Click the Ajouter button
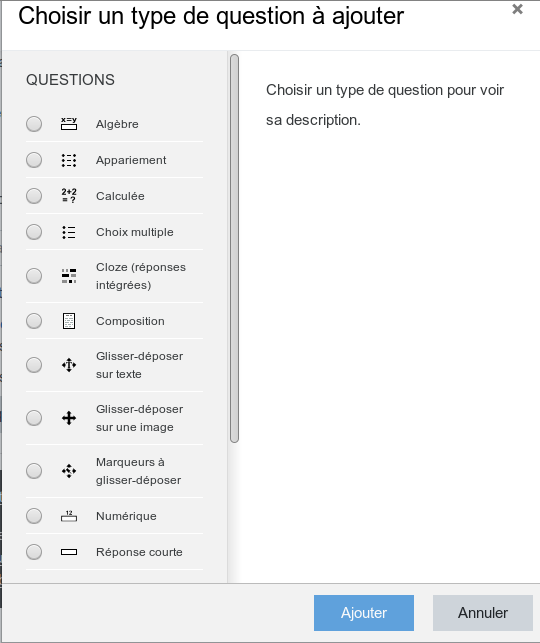 364,613
